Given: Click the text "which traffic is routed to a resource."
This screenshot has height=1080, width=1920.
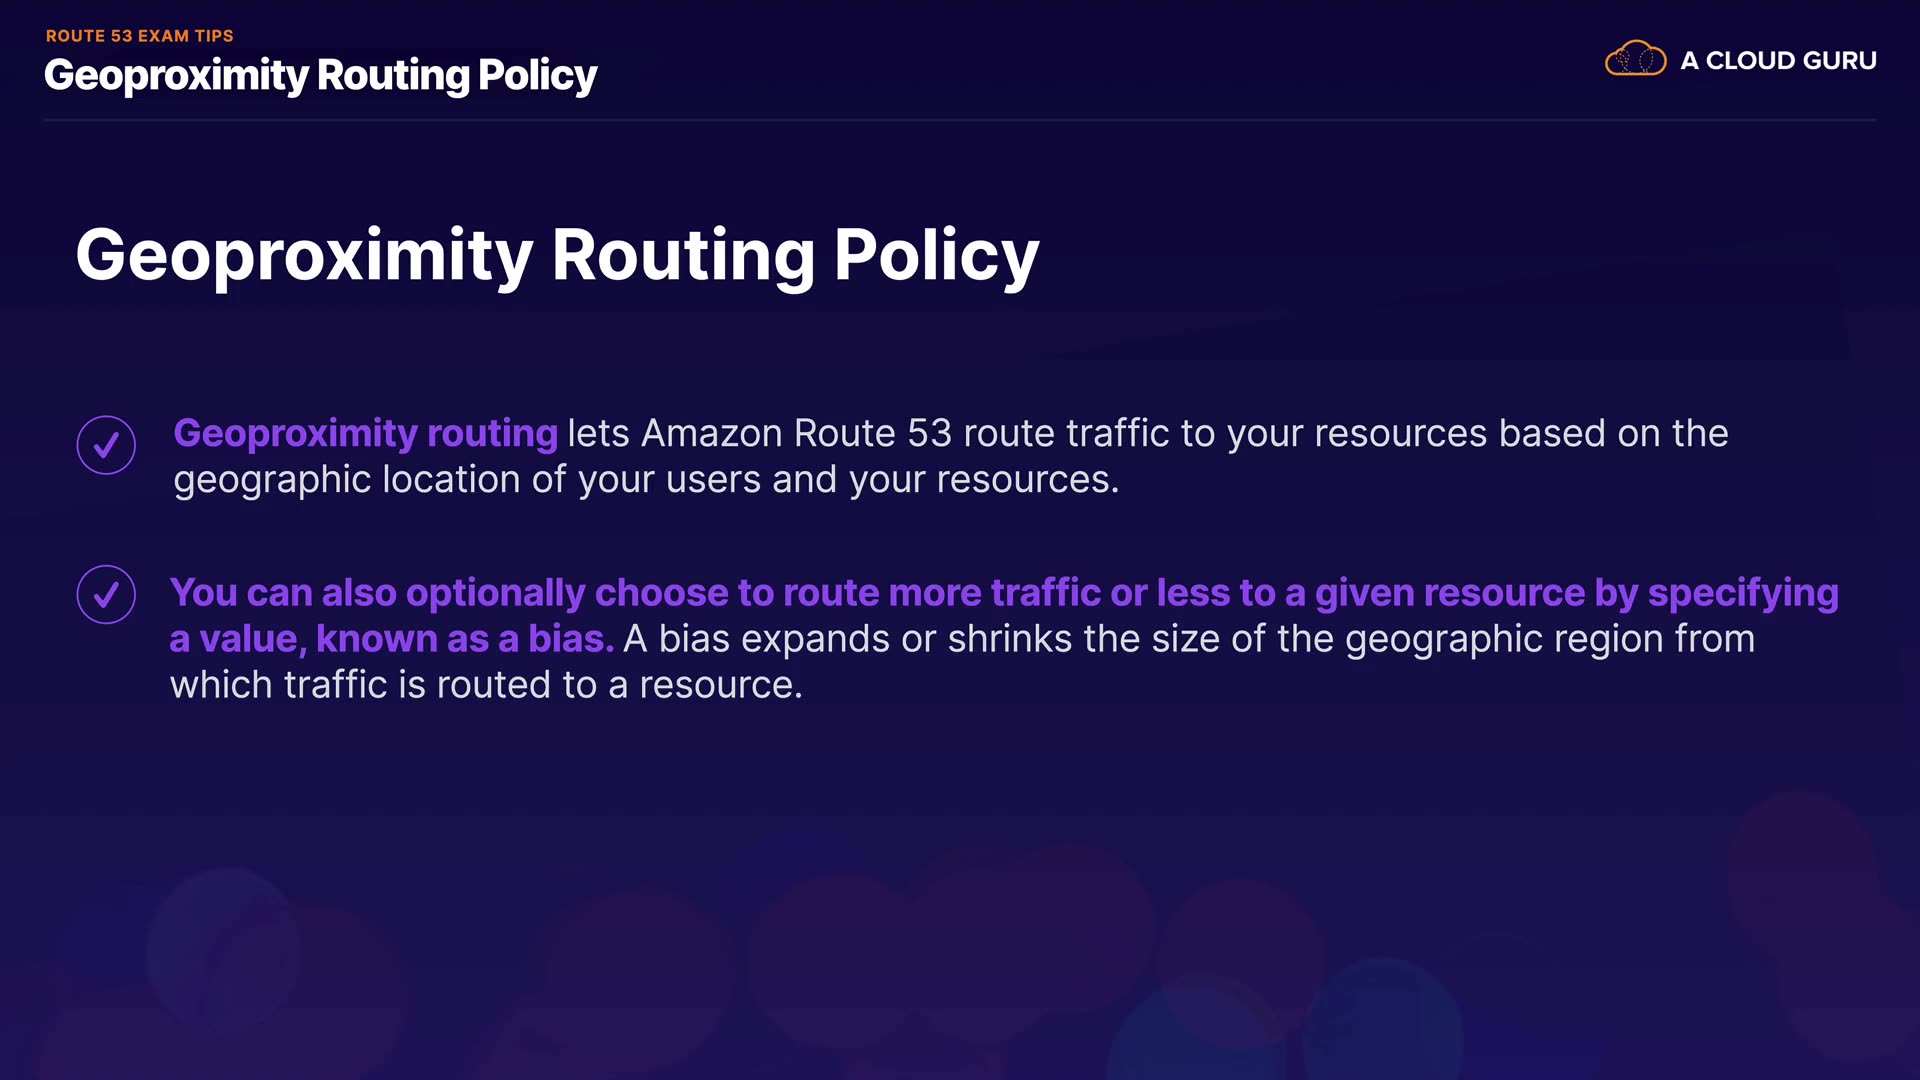Looking at the screenshot, I should pyautogui.click(x=486, y=685).
